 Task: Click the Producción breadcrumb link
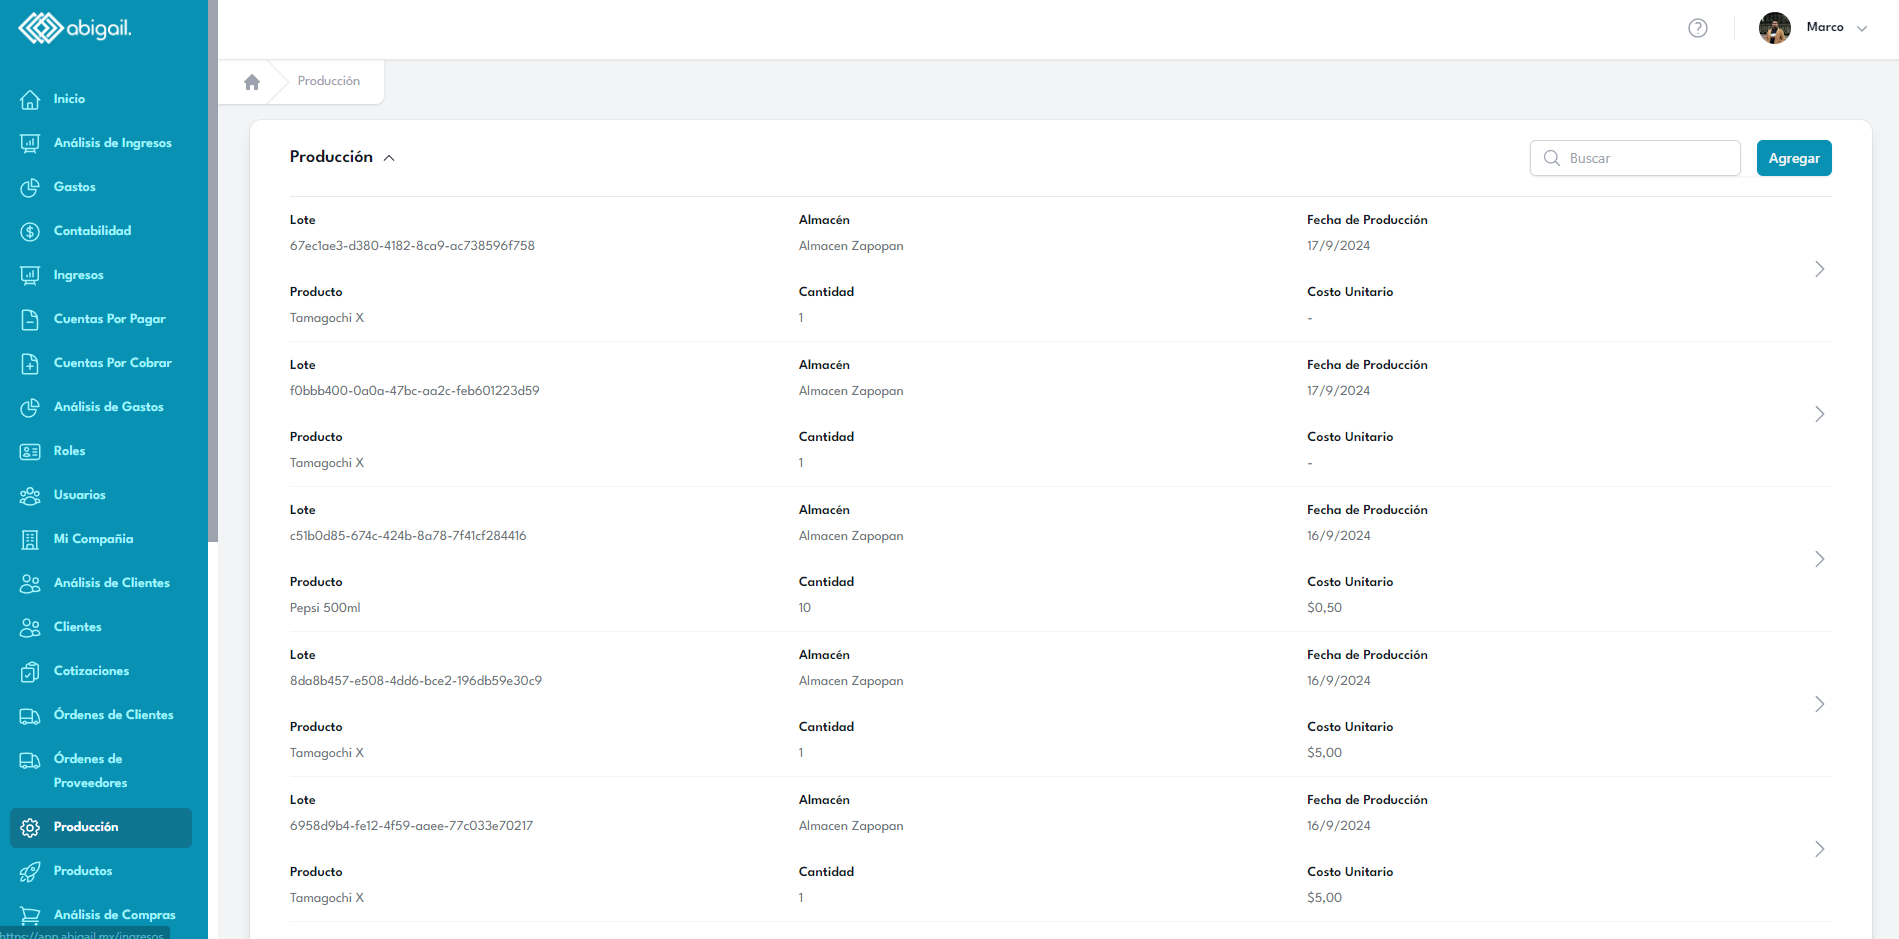point(328,81)
